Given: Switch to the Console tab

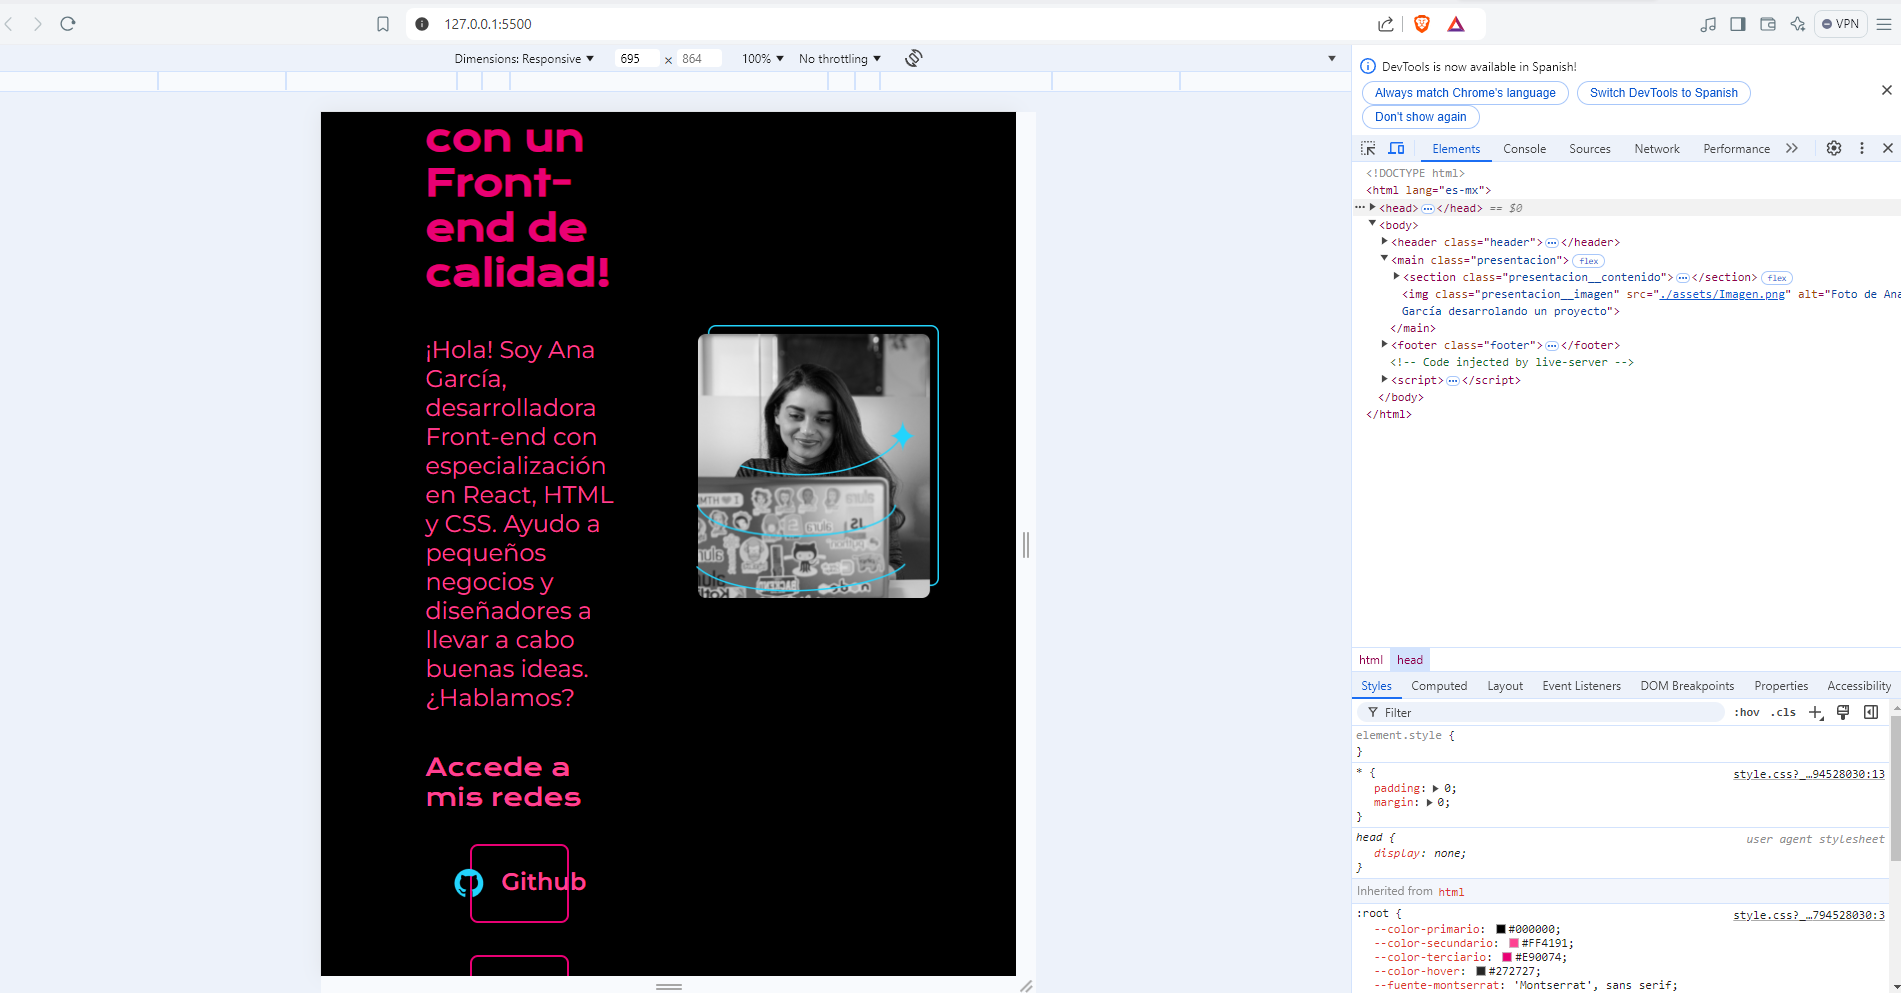Looking at the screenshot, I should [1524, 149].
